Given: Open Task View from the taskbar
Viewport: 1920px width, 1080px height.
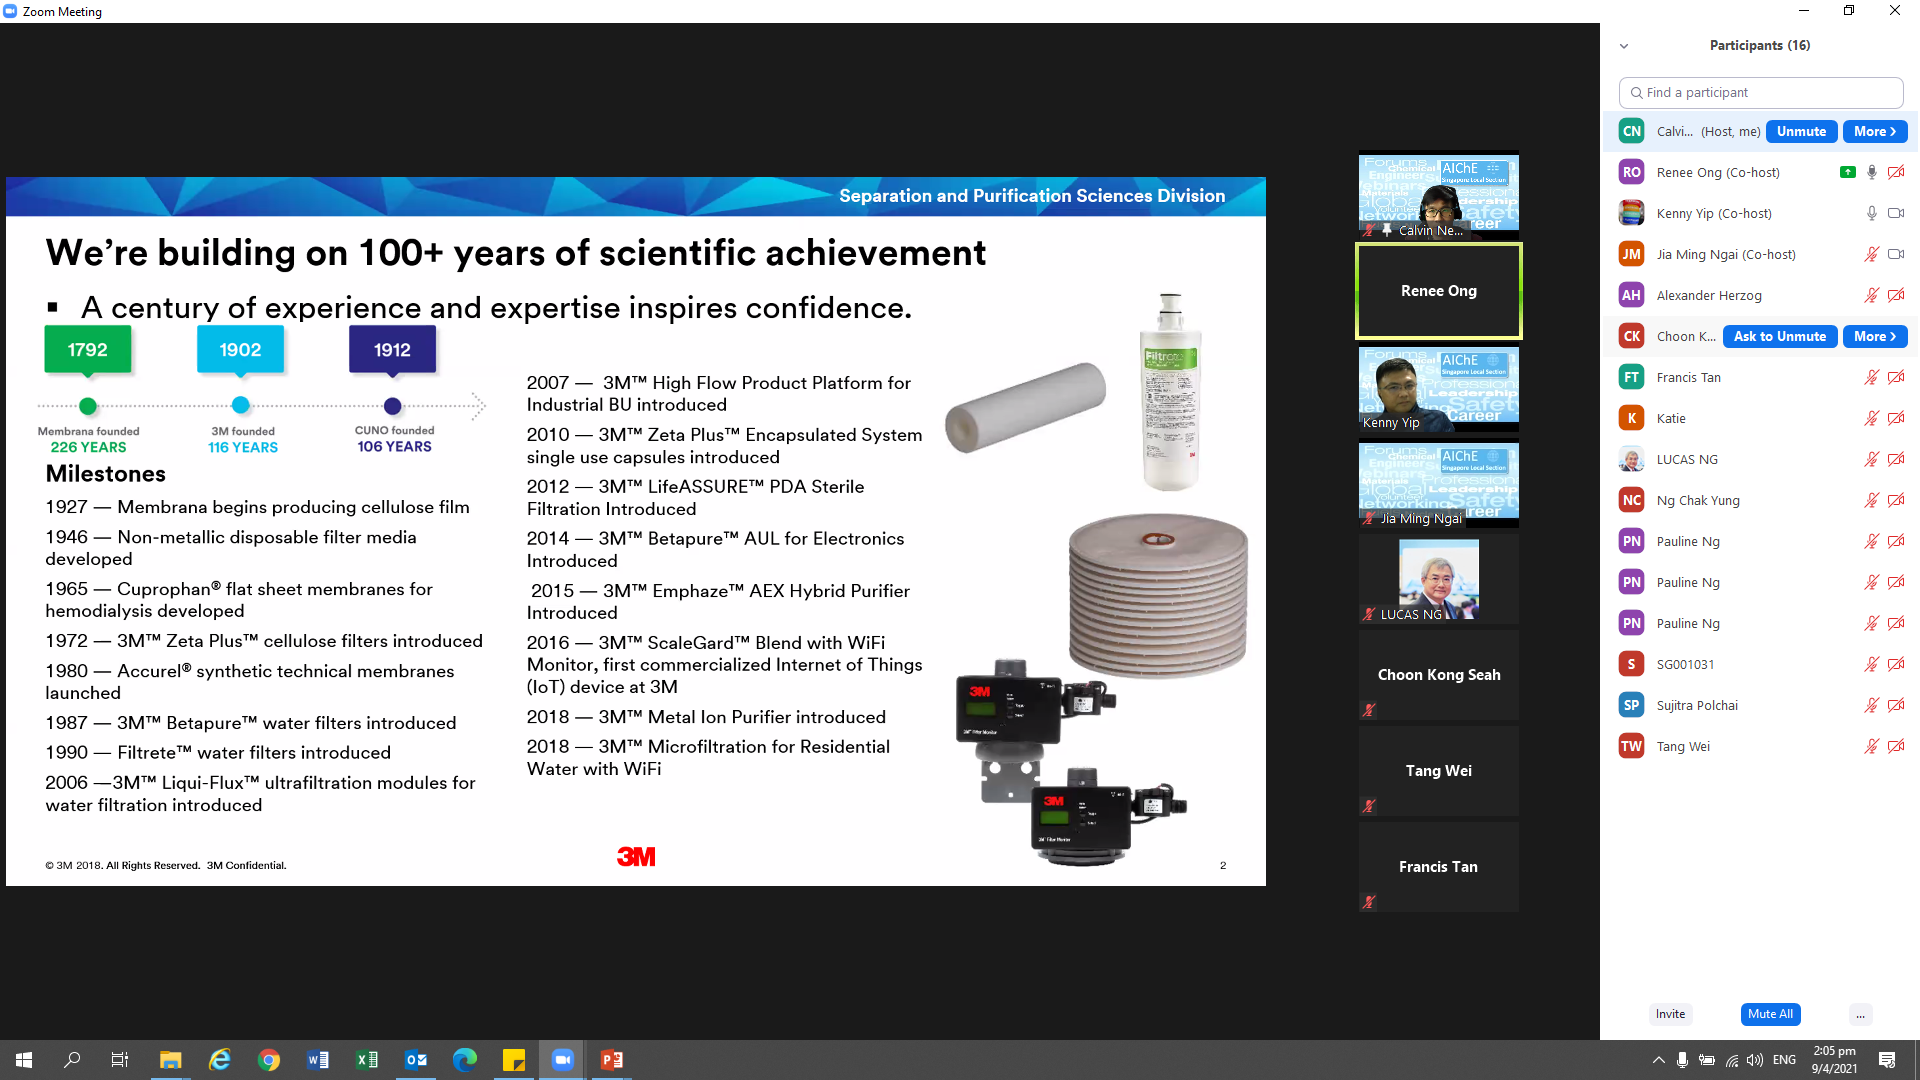Looking at the screenshot, I should (x=120, y=1060).
